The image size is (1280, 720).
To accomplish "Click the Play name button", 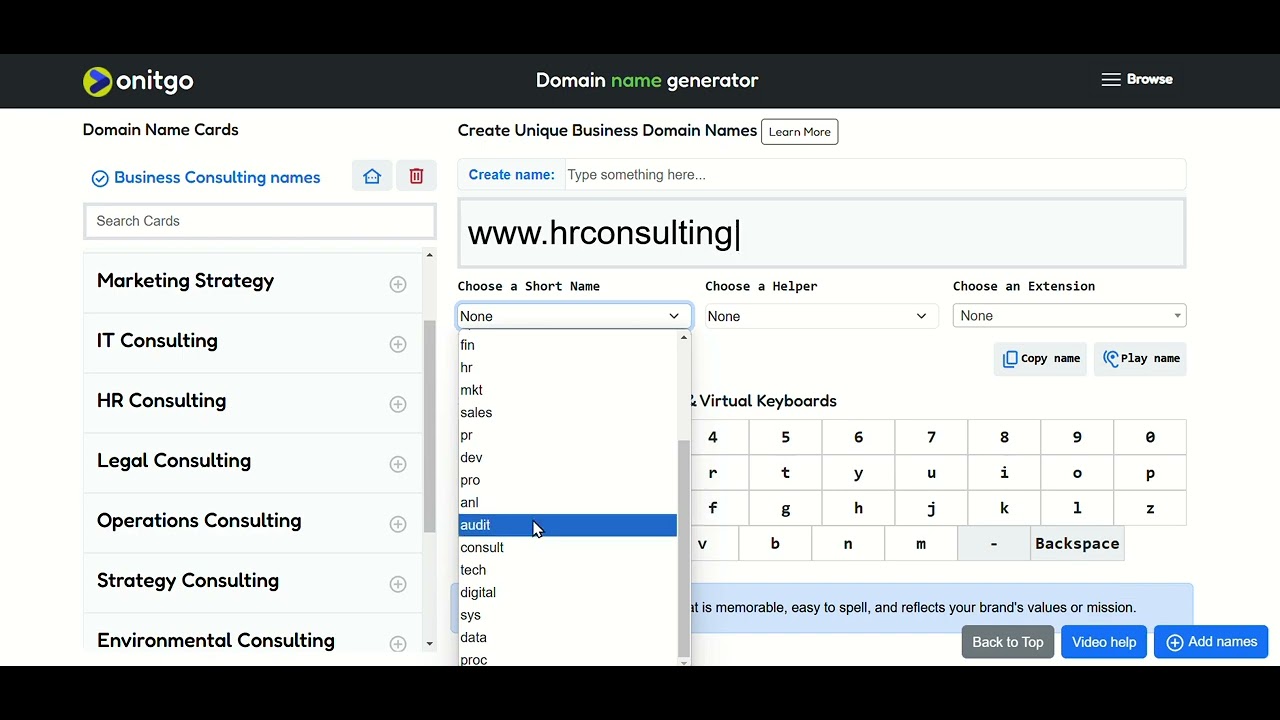I will [1140, 359].
